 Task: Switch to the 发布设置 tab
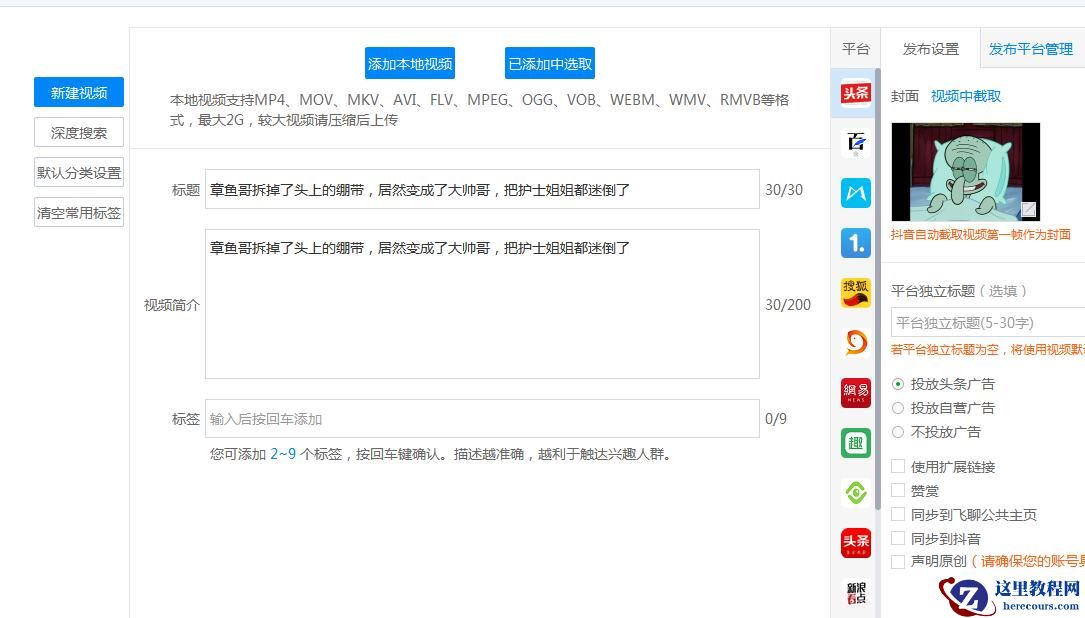click(931, 49)
